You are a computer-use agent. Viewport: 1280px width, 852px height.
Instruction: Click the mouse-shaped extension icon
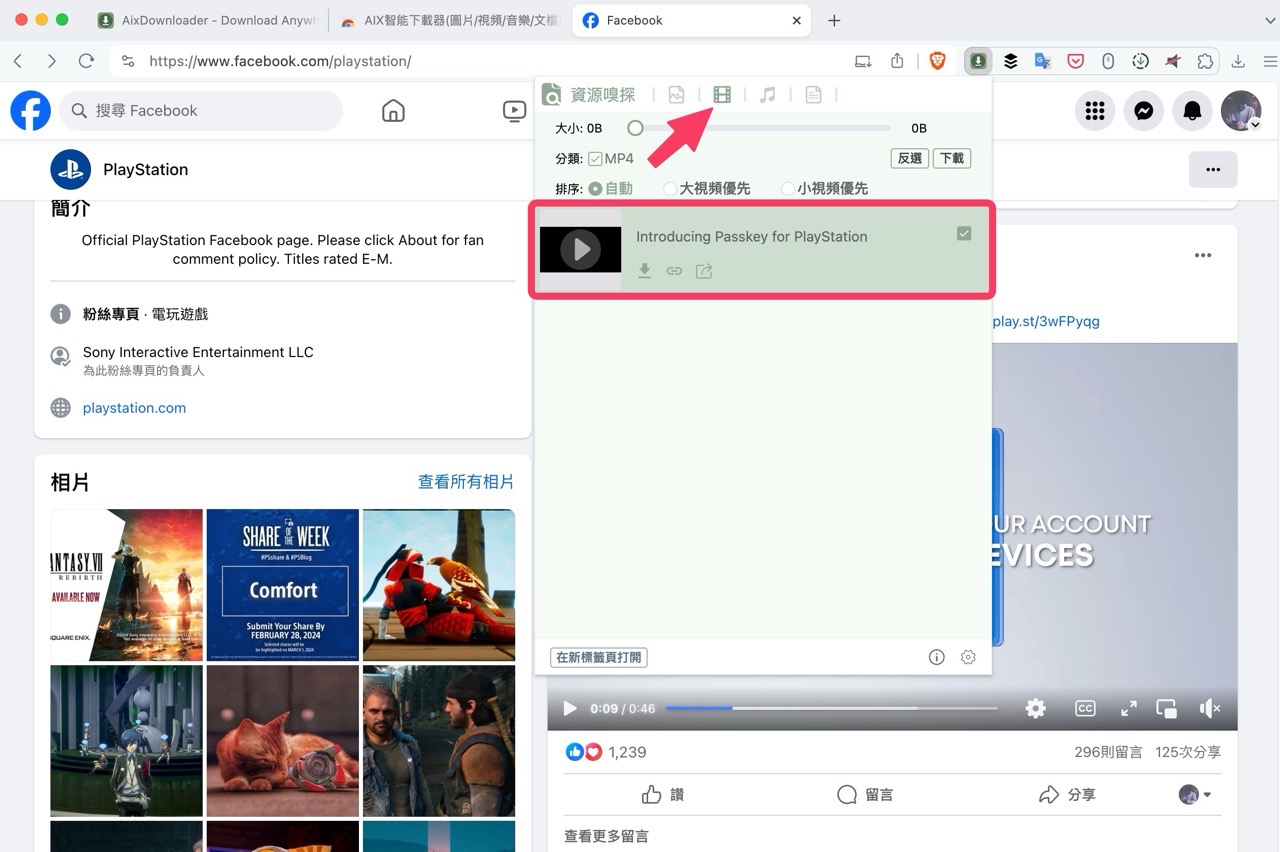click(1108, 61)
